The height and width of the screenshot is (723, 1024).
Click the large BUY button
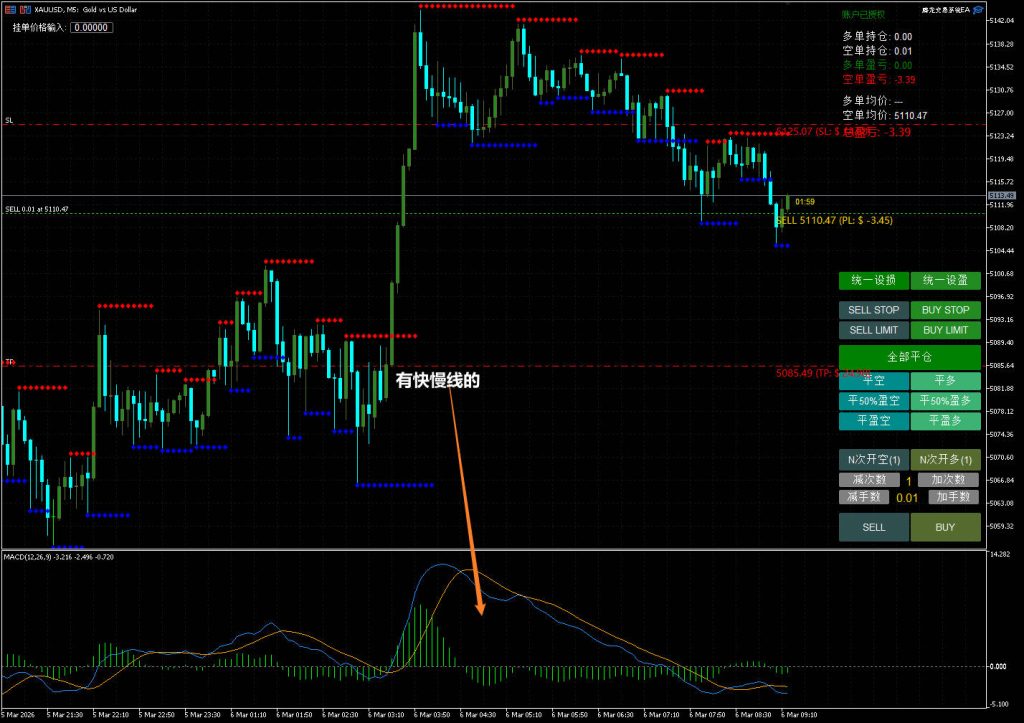[945, 527]
